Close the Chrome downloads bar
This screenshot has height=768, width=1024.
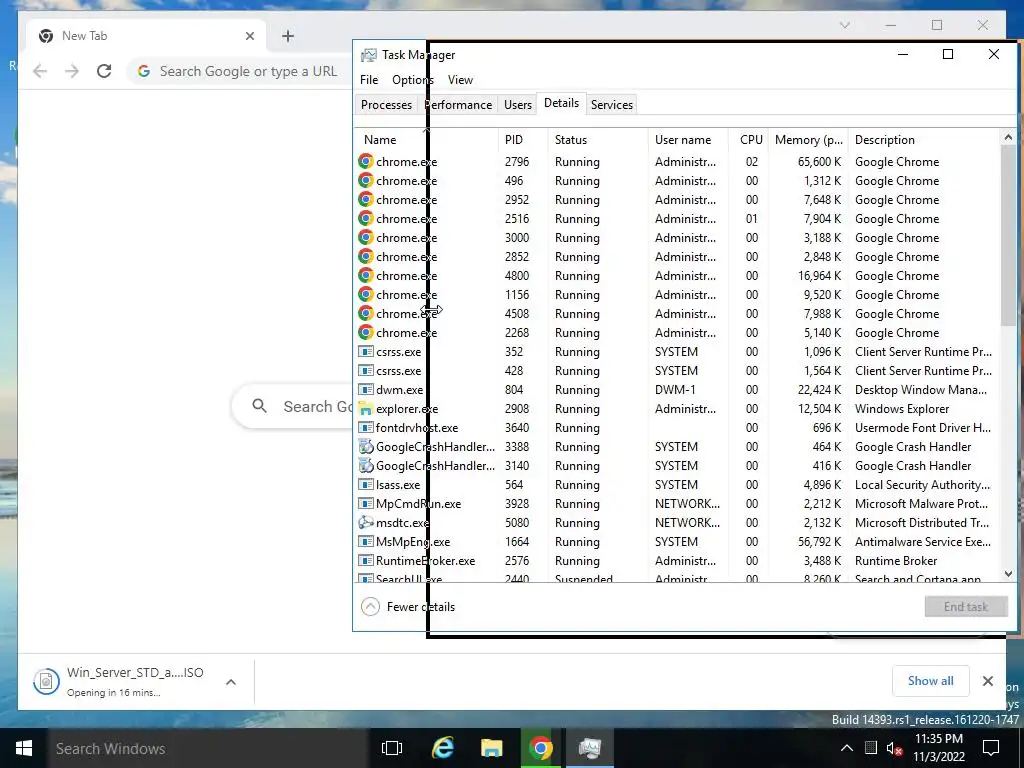[x=987, y=681]
